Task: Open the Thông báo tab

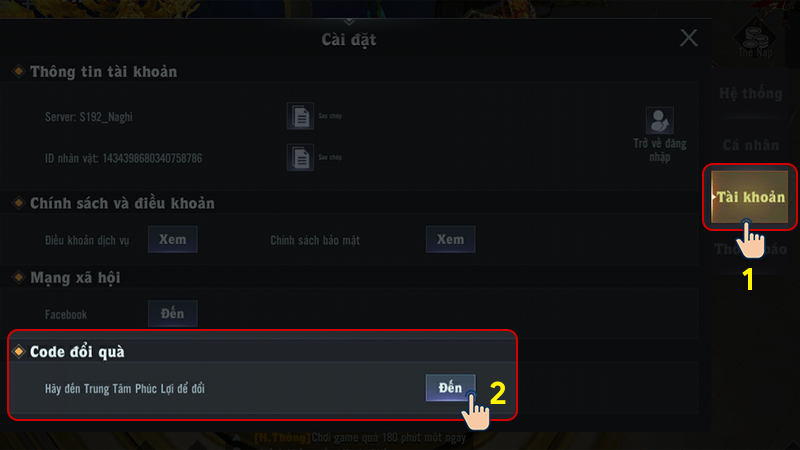Action: [x=750, y=249]
